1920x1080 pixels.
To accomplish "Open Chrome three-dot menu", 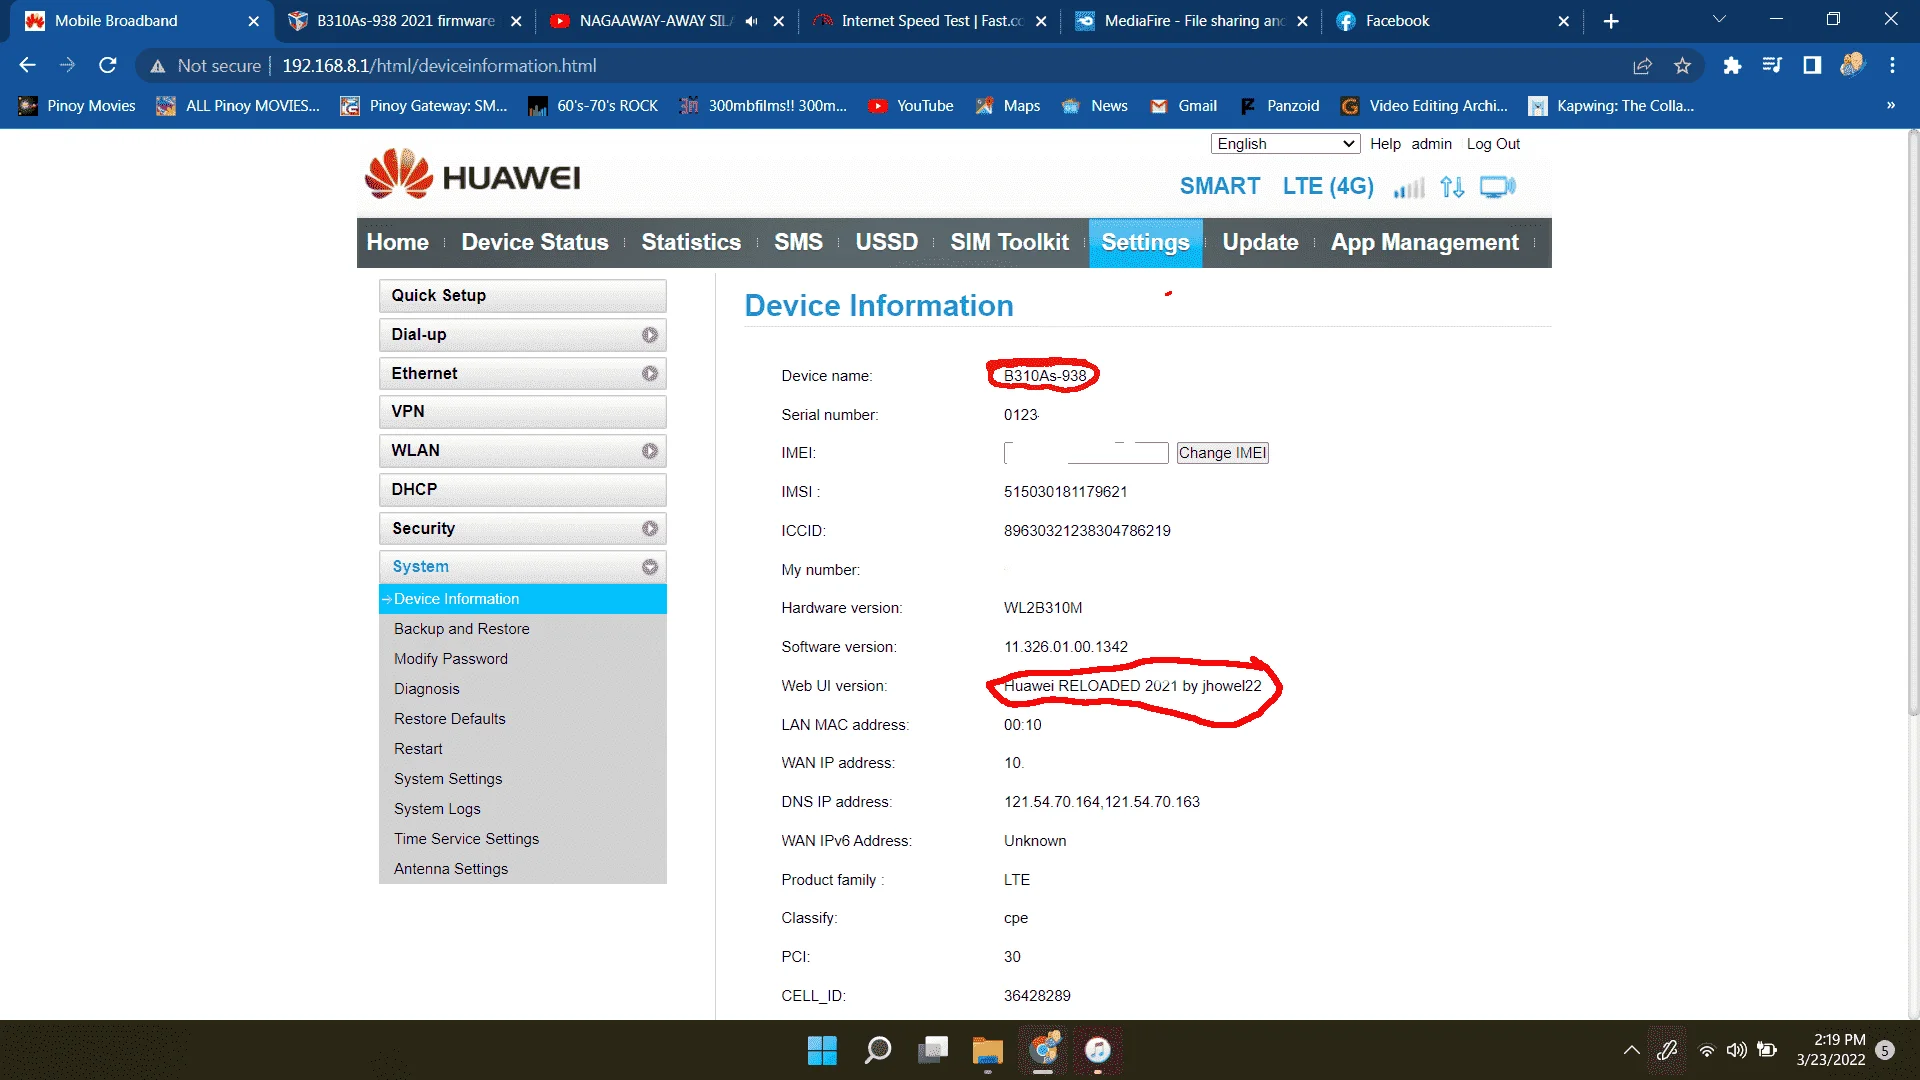I will pos(1892,65).
